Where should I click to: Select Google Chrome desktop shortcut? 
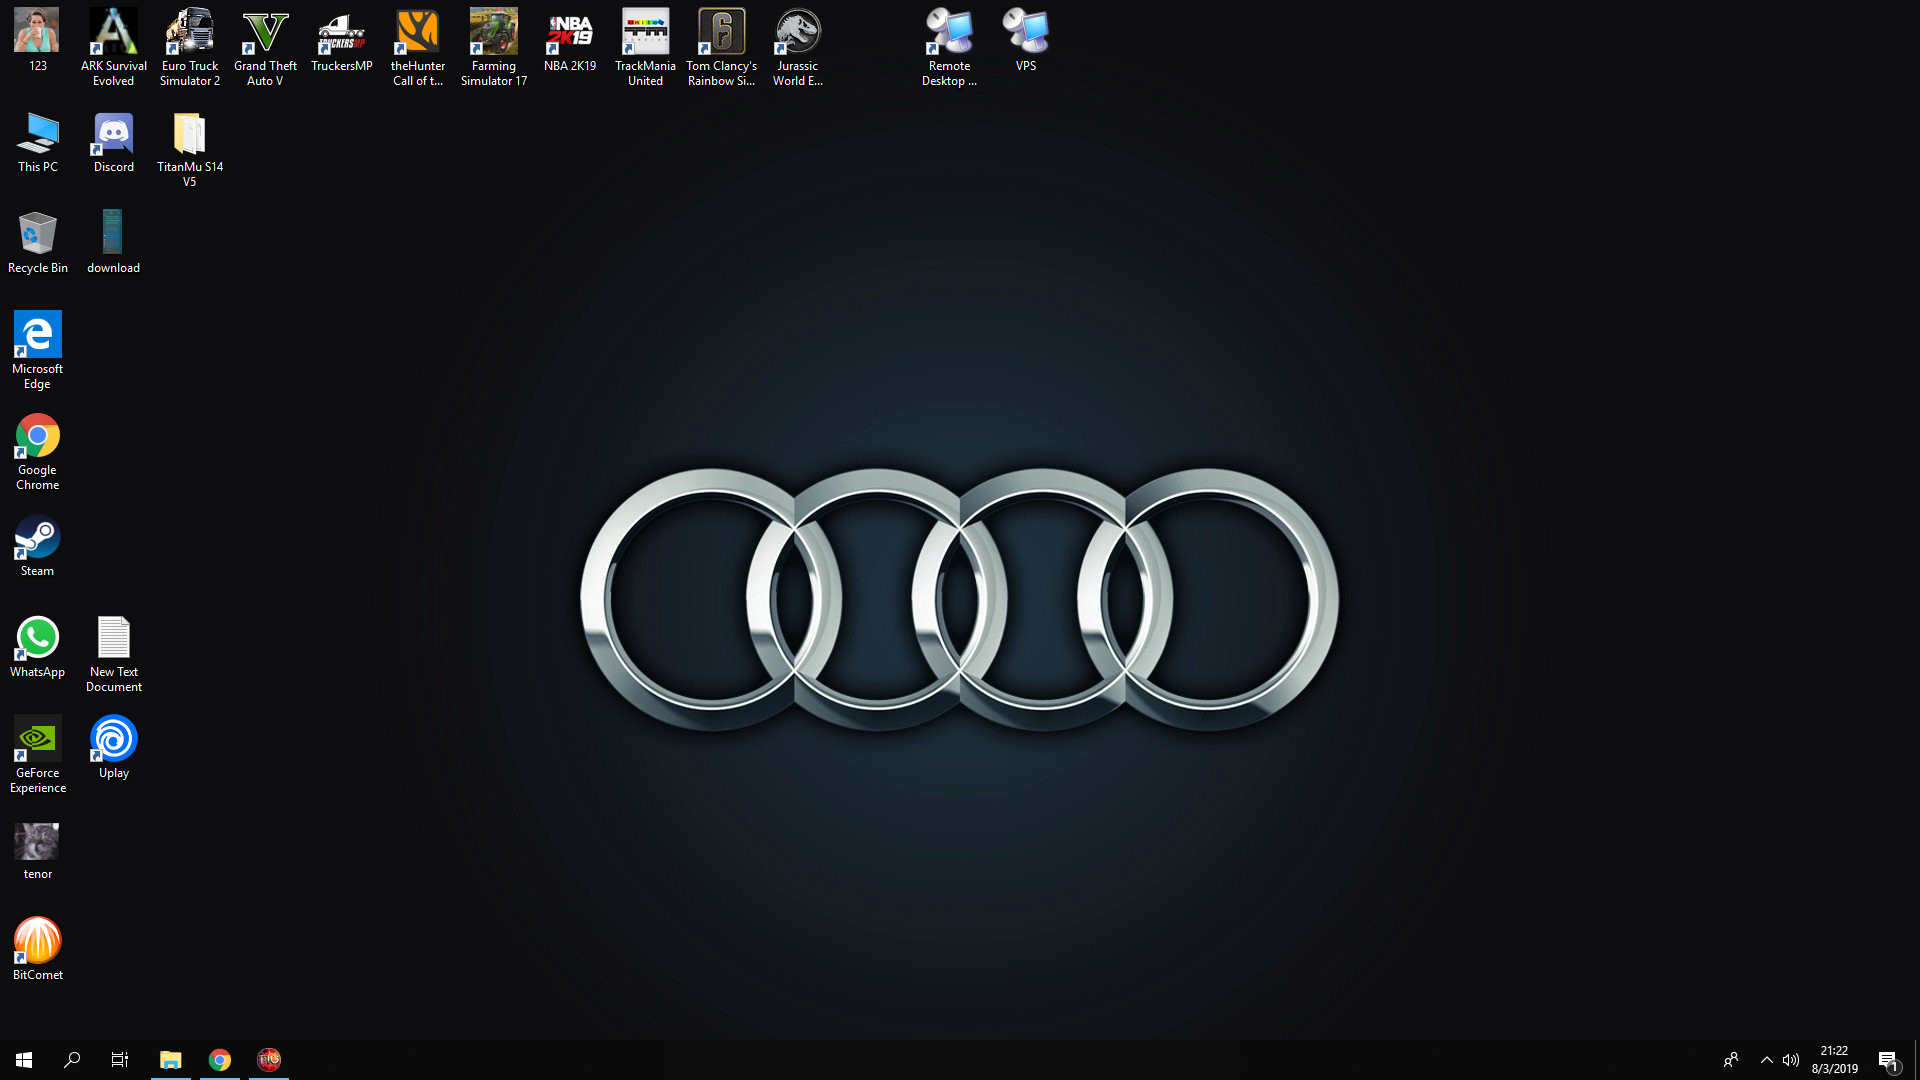[x=38, y=451]
